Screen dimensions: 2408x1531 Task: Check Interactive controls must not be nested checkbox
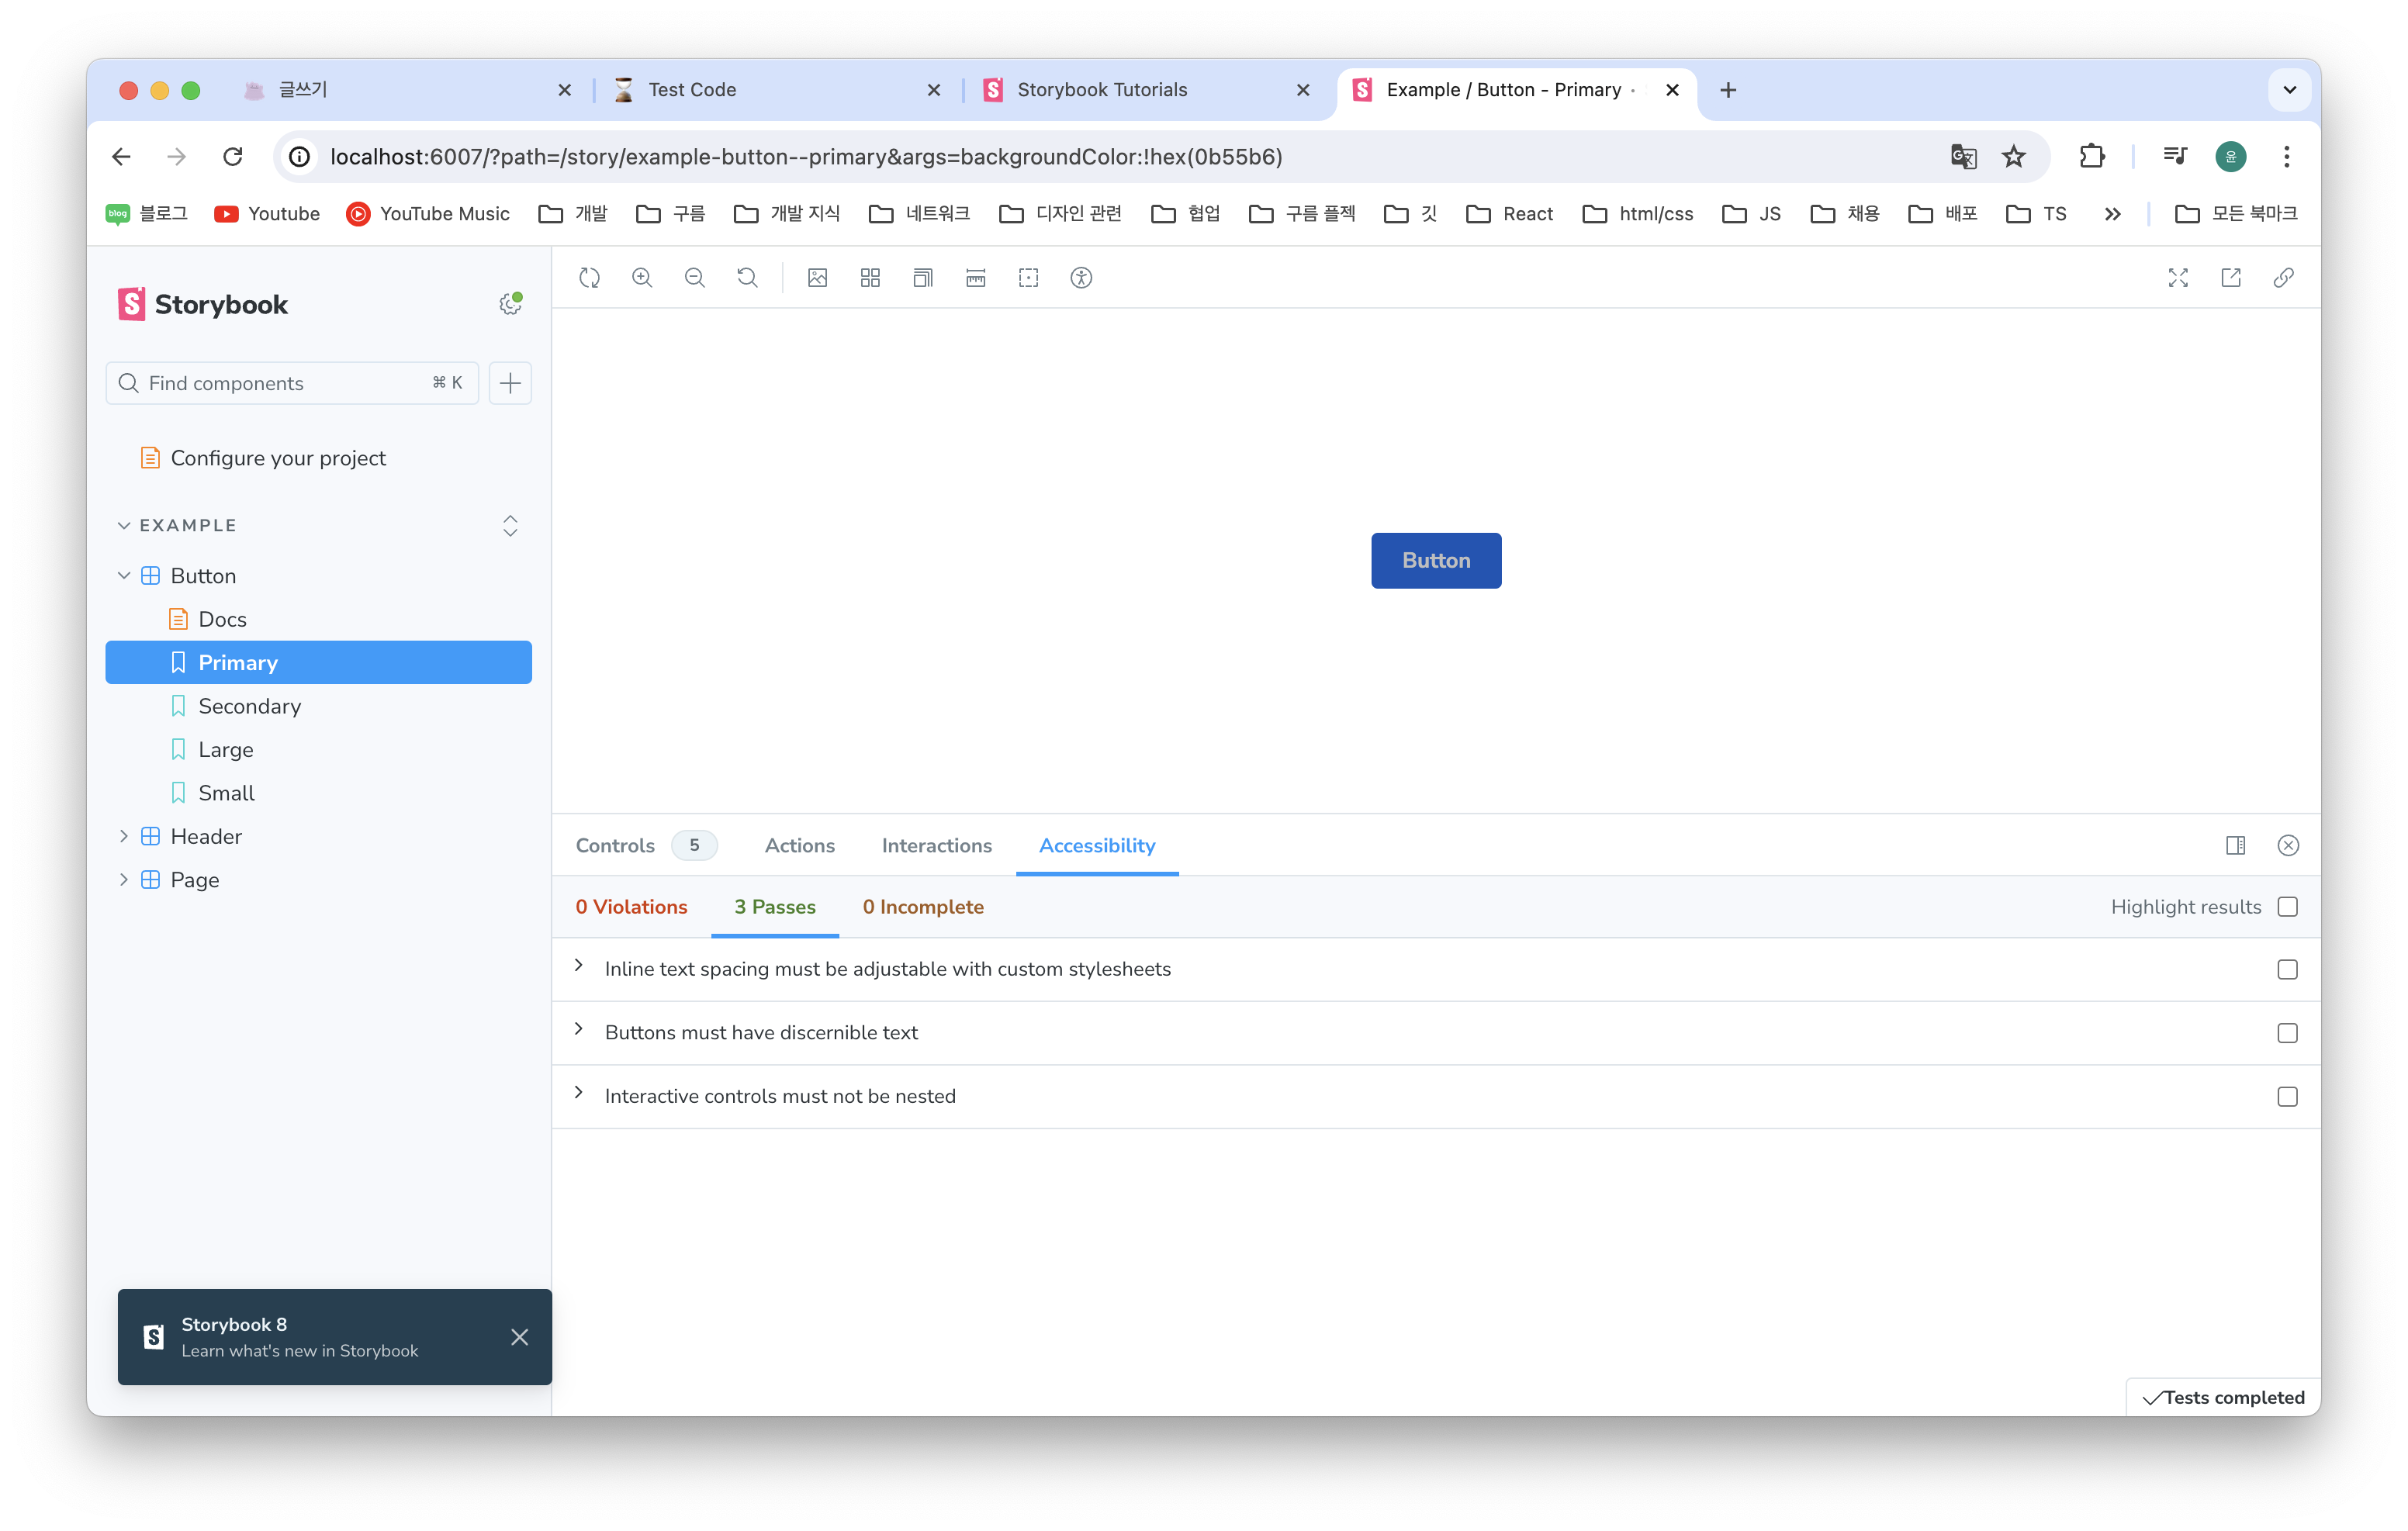pyautogui.click(x=2288, y=1097)
